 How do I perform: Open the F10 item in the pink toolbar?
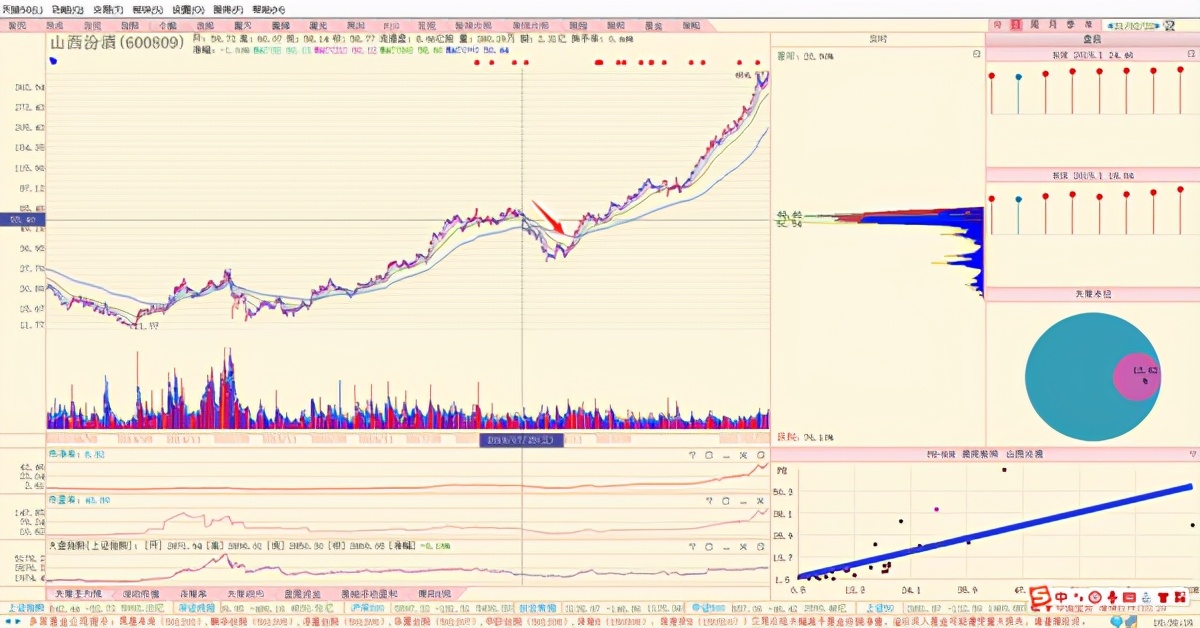tap(391, 25)
